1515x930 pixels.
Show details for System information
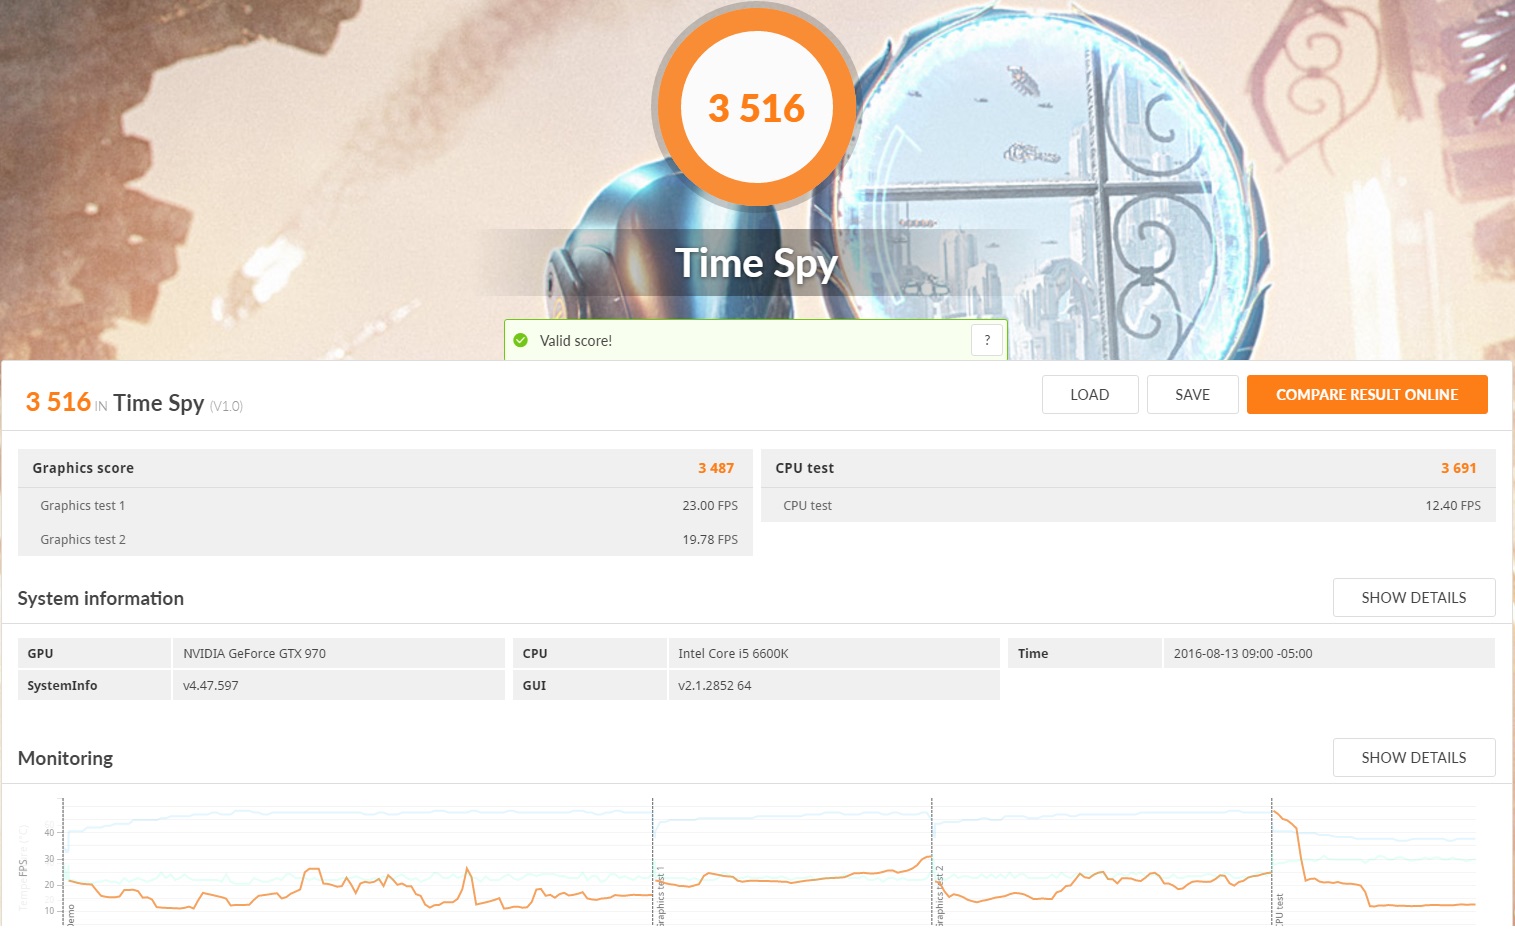coord(1413,597)
